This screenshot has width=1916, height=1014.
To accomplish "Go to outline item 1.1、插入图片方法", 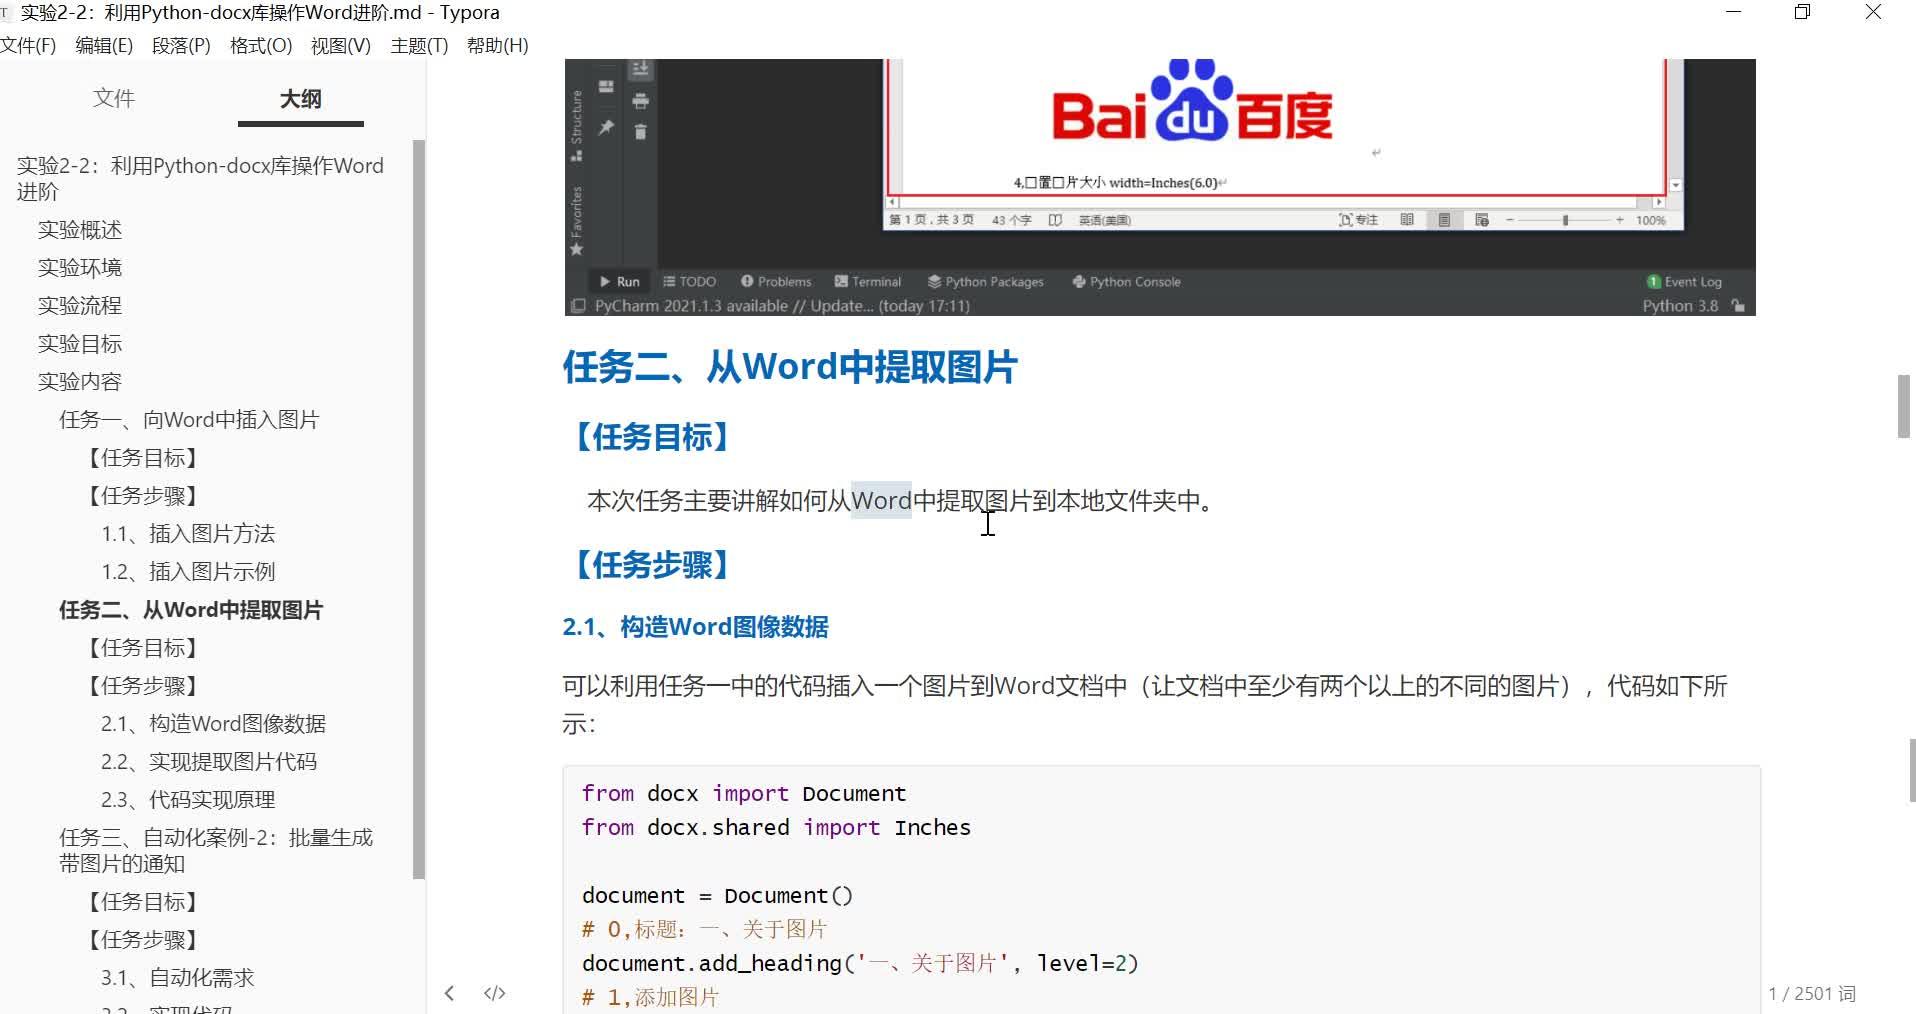I will click(x=188, y=534).
